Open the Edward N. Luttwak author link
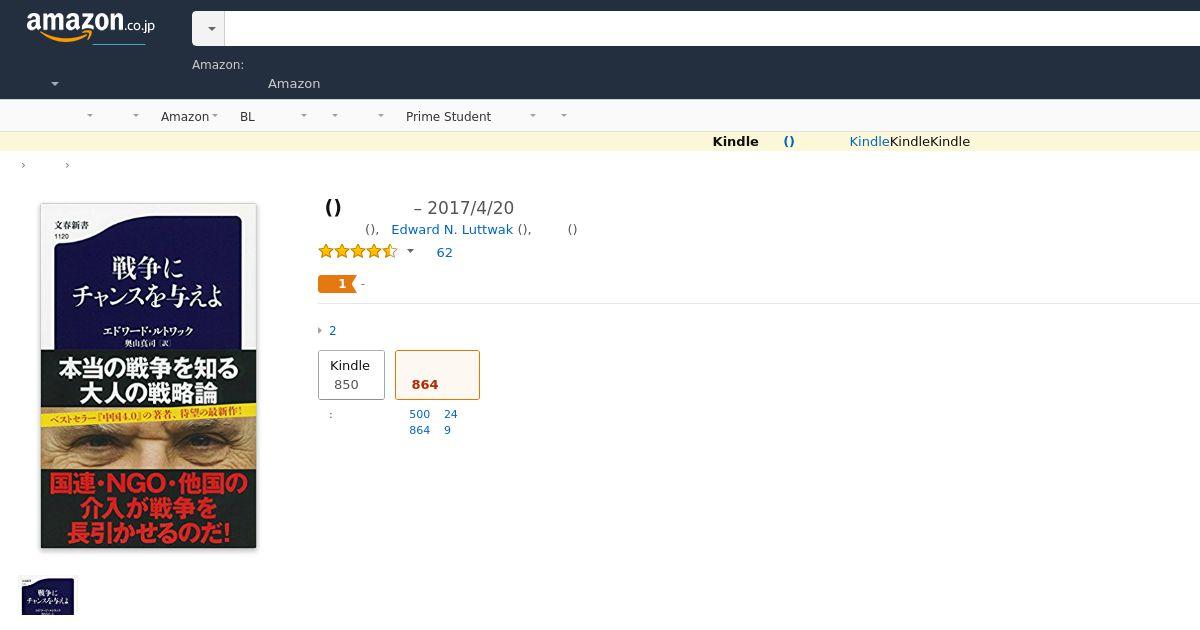This screenshot has width=1200, height=630. pyautogui.click(x=452, y=230)
